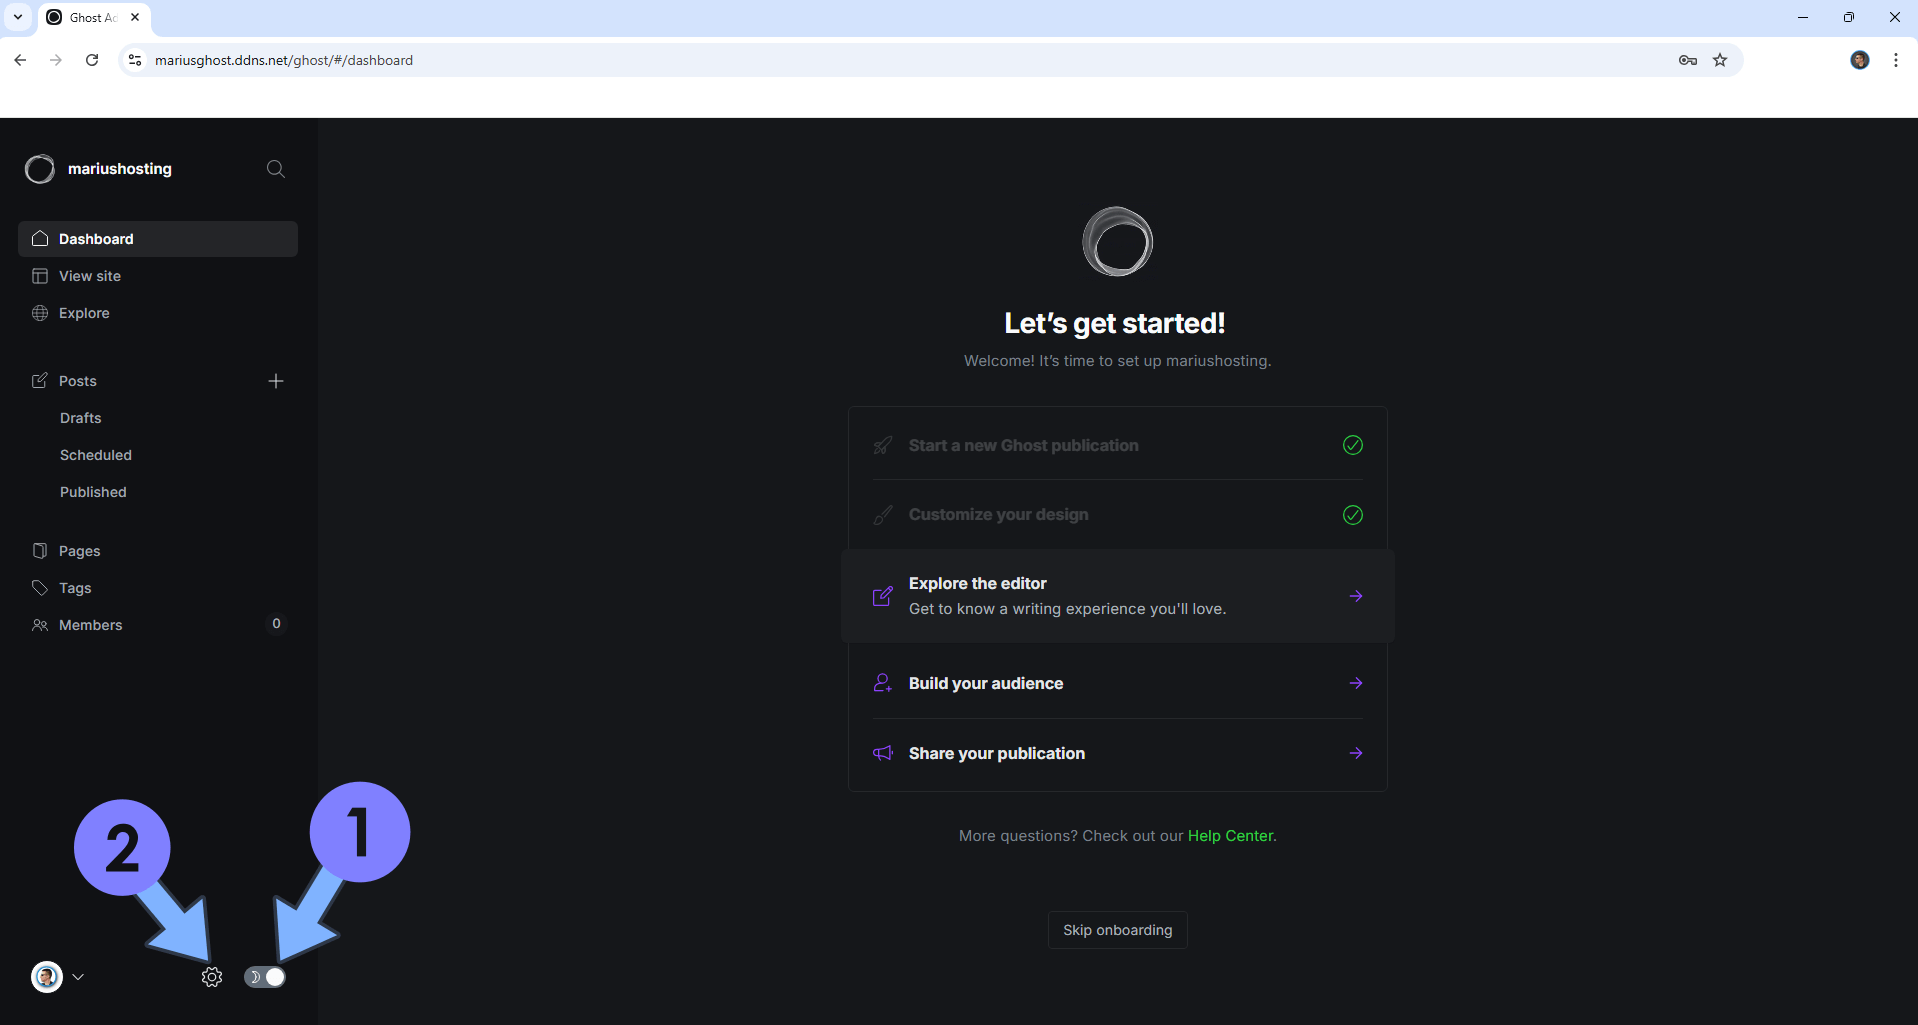
Task: Click Skip onboarding button
Action: [x=1118, y=930]
